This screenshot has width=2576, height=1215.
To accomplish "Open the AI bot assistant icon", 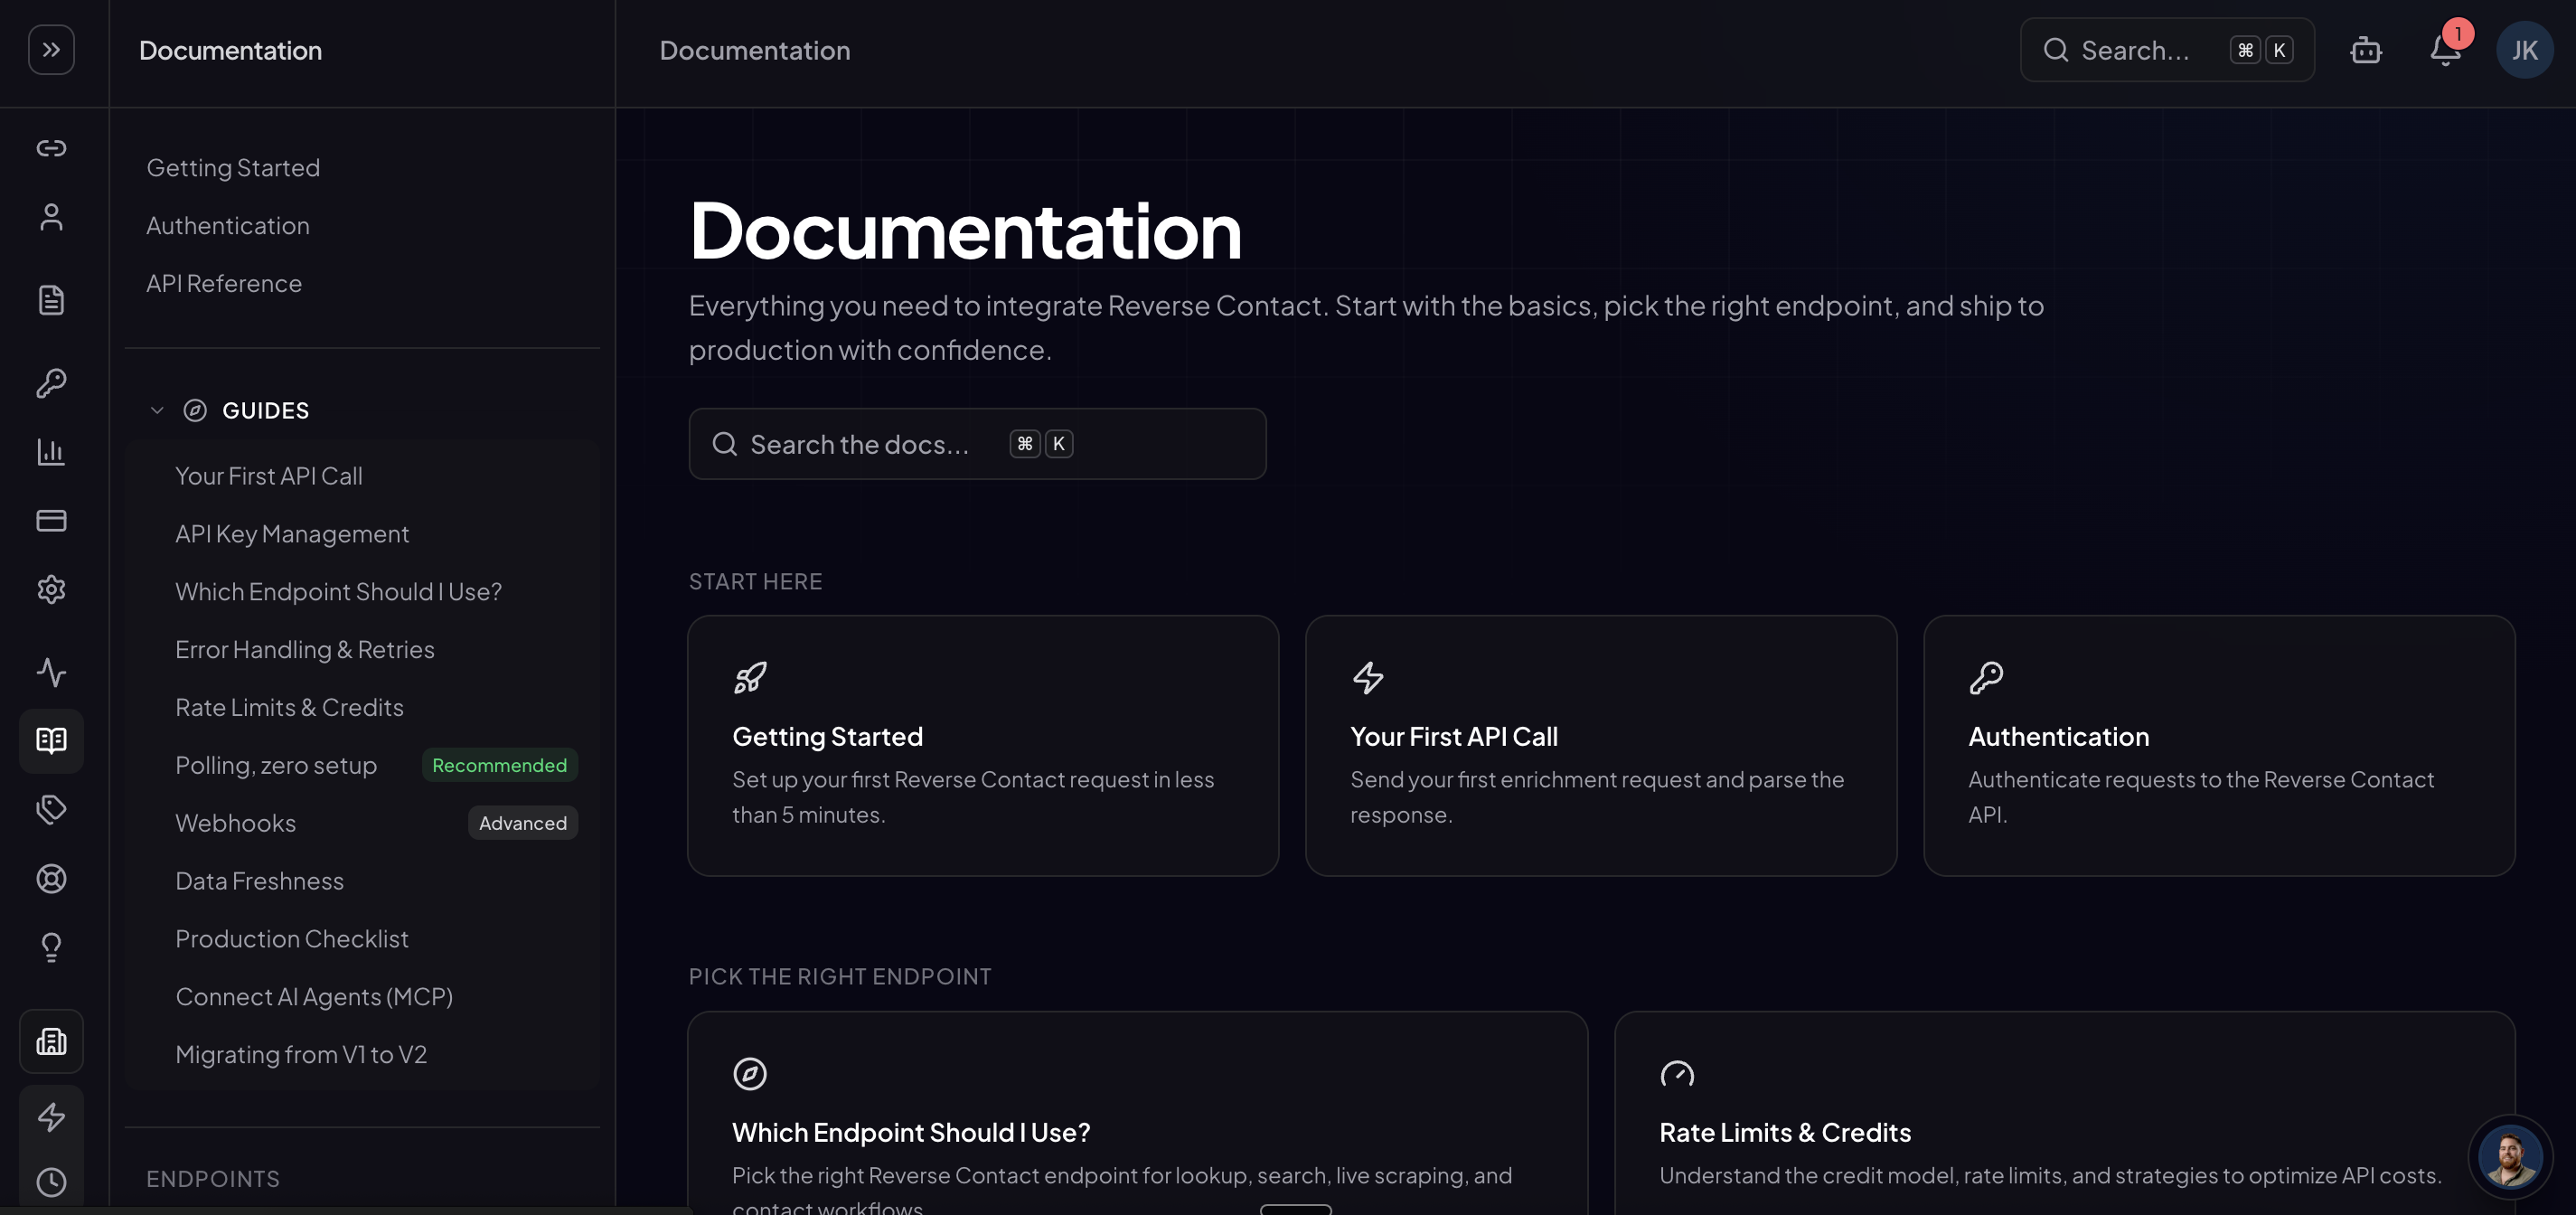I will (x=2365, y=50).
